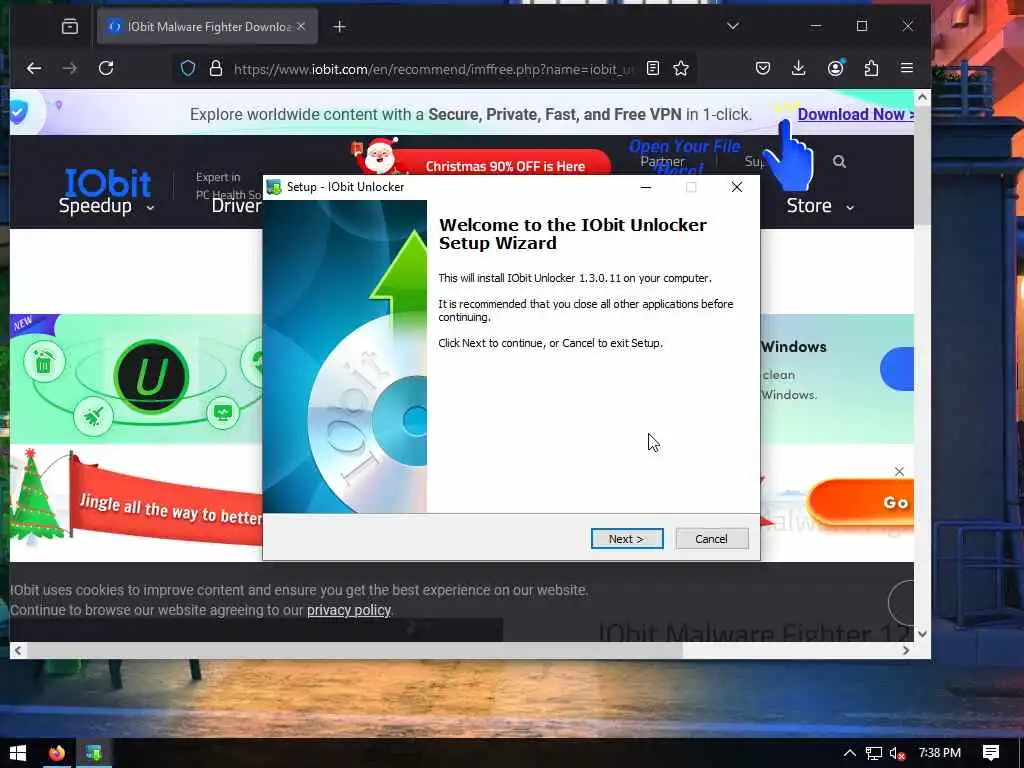Open muted volume tray icon
The width and height of the screenshot is (1024, 768).
click(898, 753)
